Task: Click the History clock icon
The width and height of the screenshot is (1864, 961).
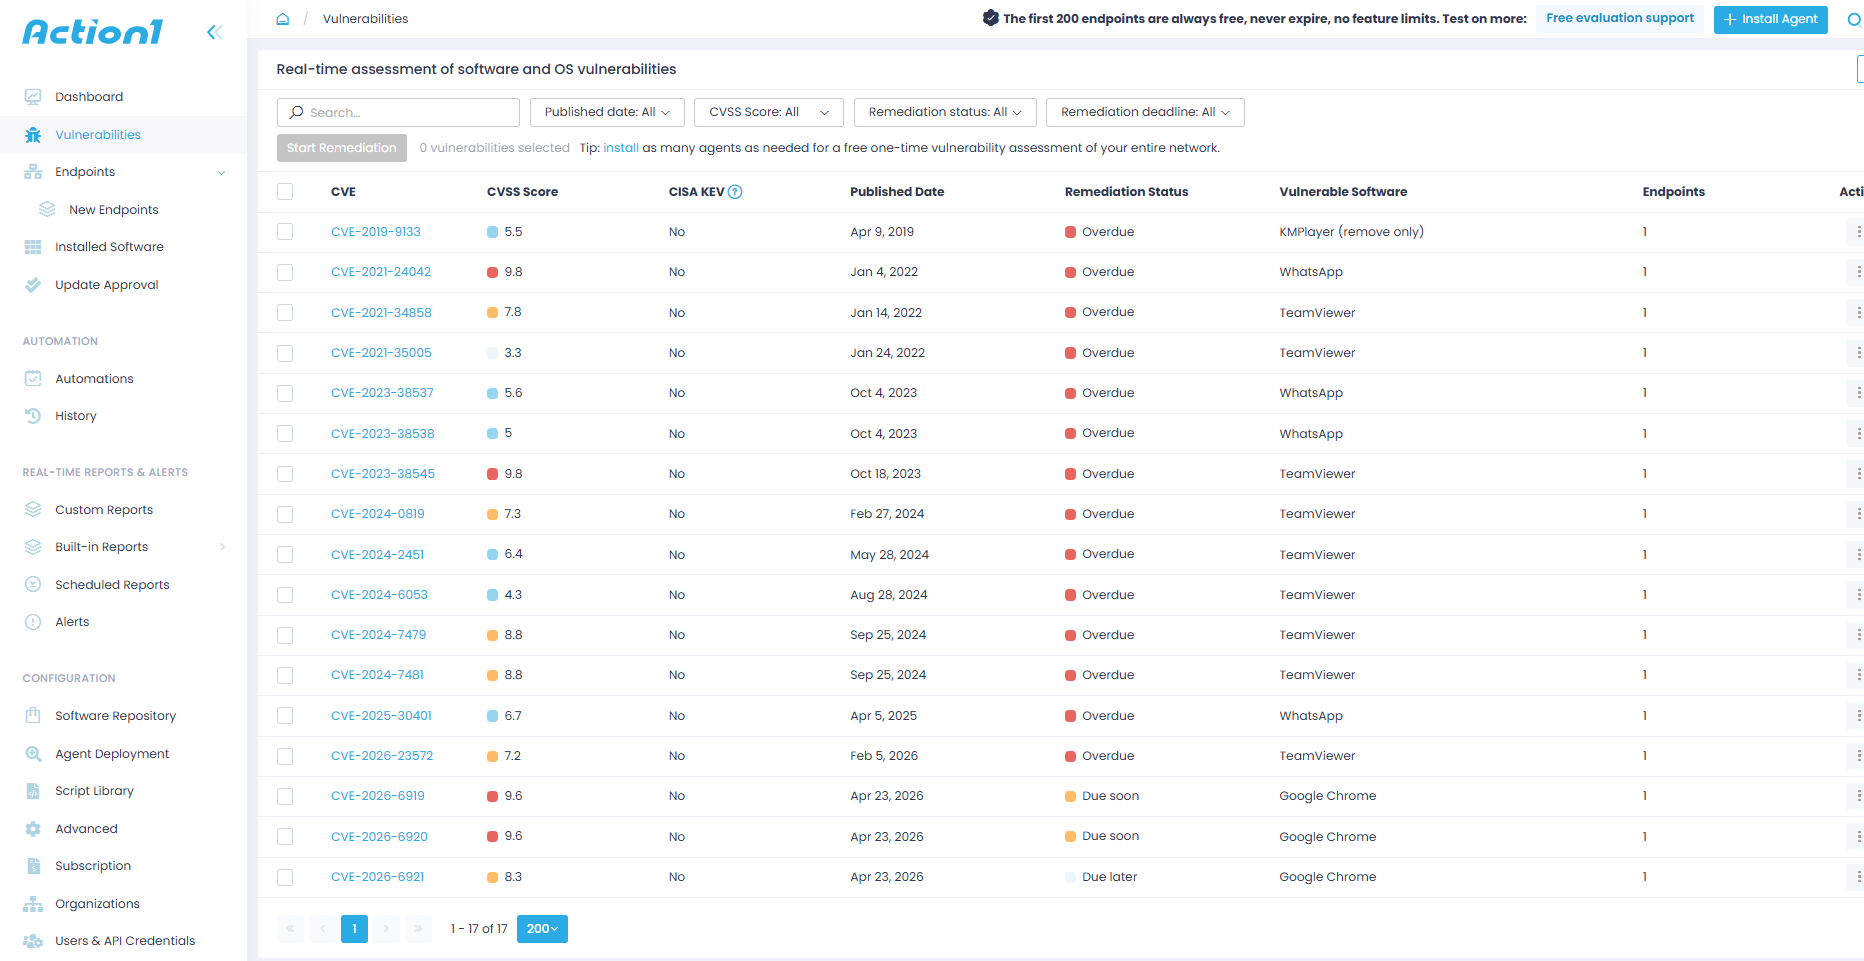Action: click(33, 416)
